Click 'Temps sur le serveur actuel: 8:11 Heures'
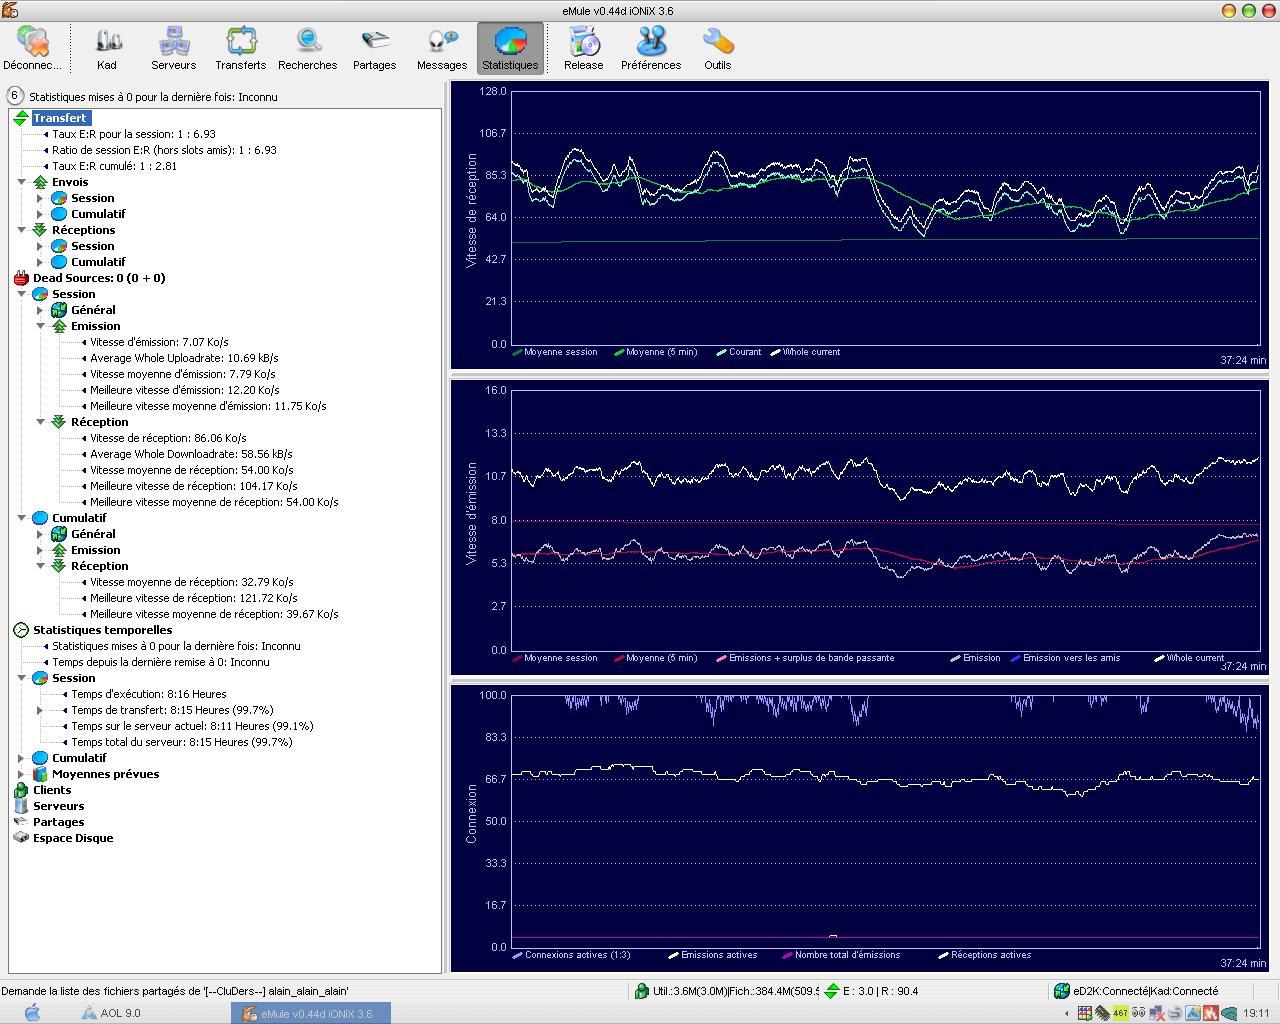 point(192,726)
